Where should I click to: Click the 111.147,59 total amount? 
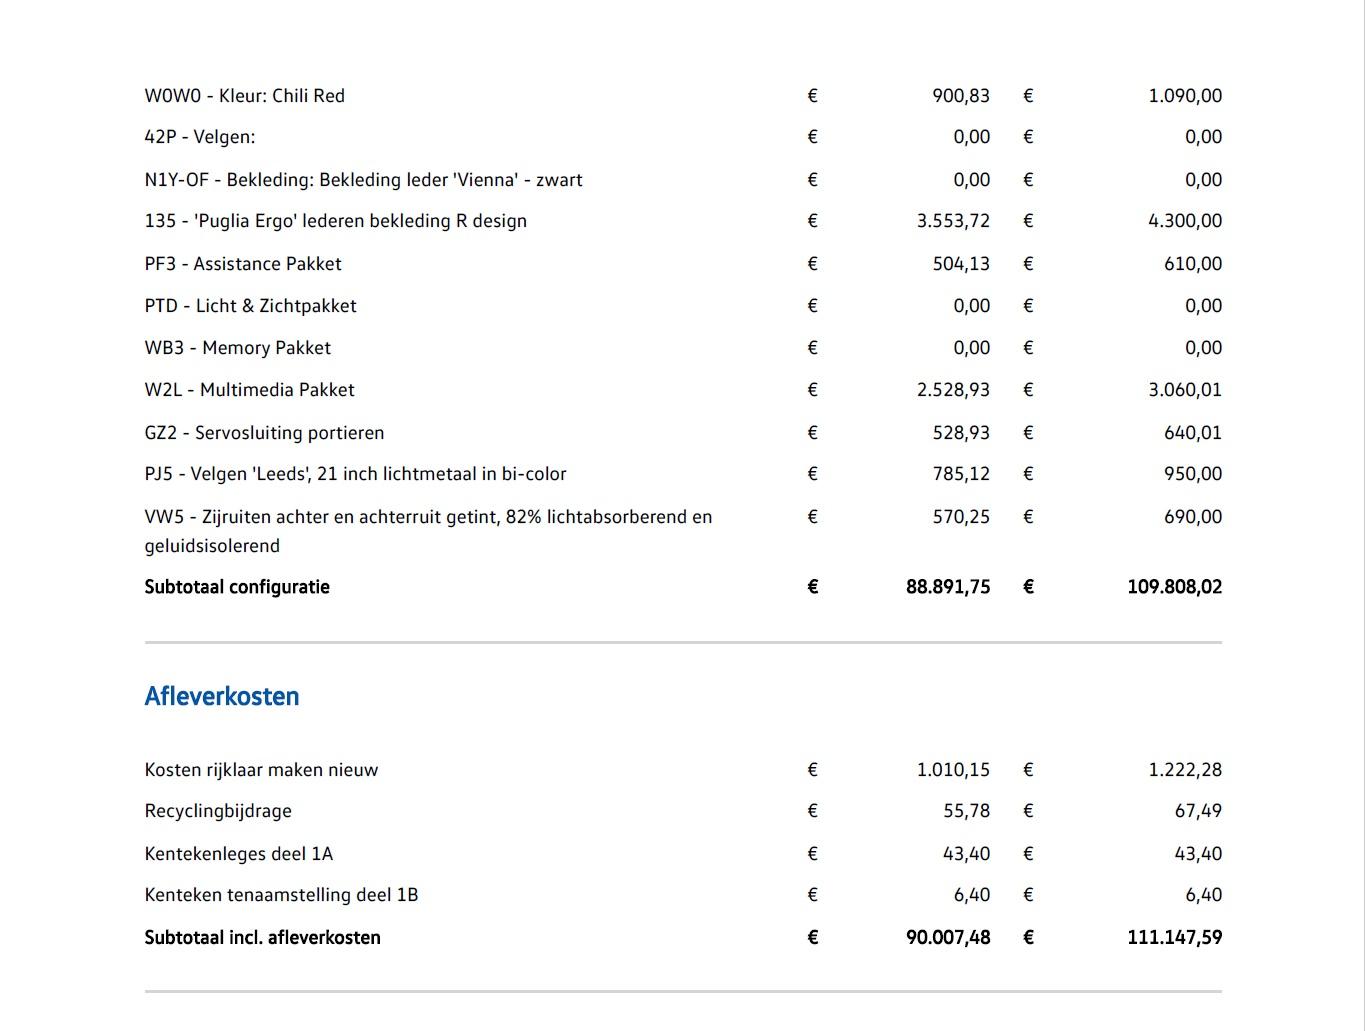pos(1174,938)
